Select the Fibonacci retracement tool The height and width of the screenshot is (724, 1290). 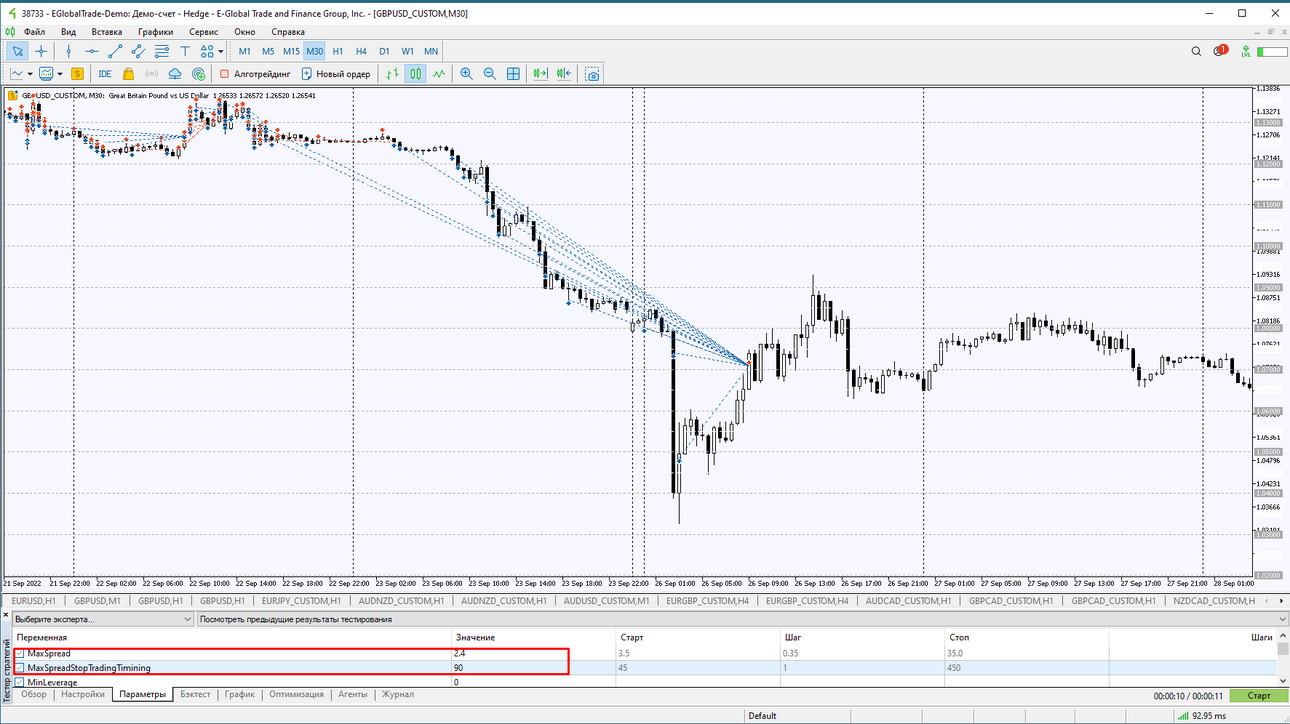pyautogui.click(x=161, y=51)
